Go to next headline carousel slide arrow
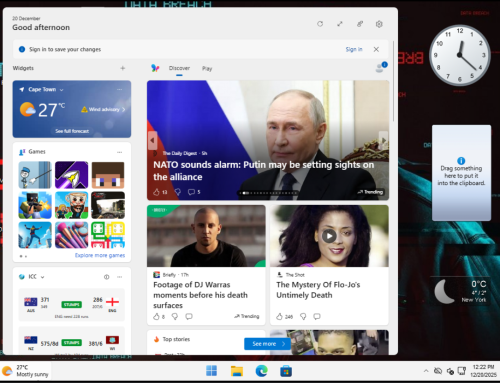Image resolution: width=500 pixels, height=383 pixels. pyautogui.click(x=383, y=140)
